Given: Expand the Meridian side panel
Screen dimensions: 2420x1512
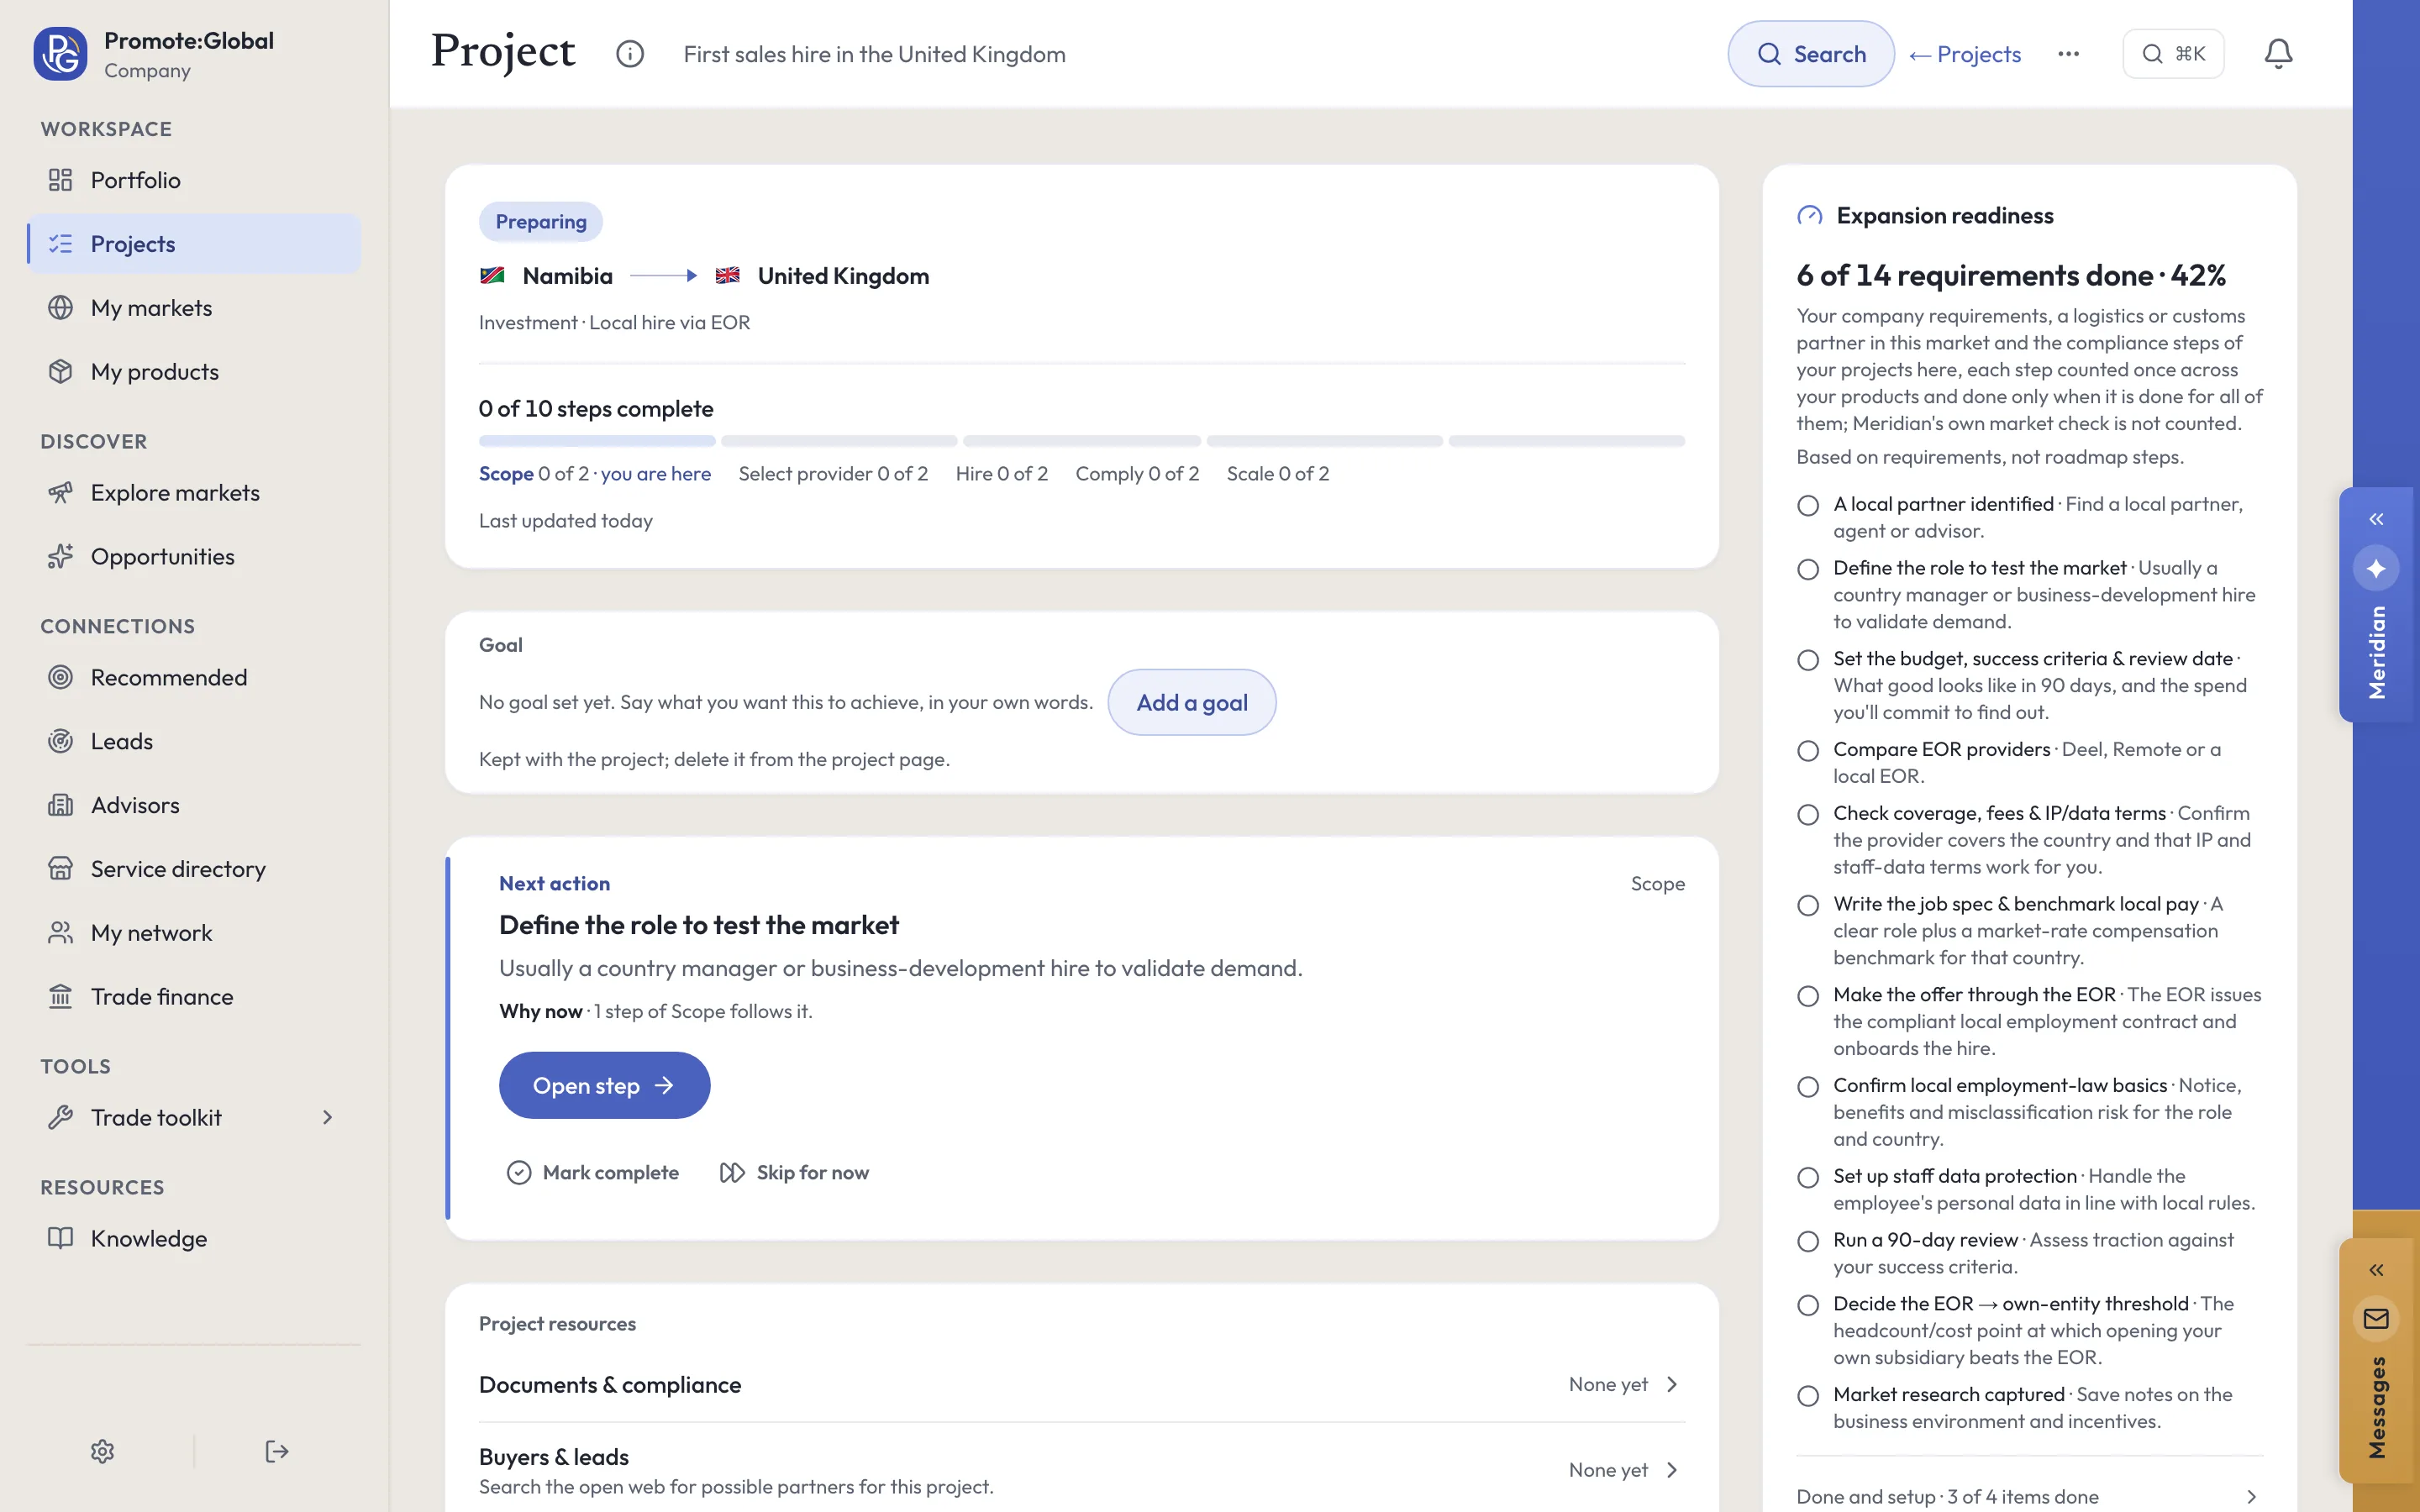Looking at the screenshot, I should (2376, 519).
